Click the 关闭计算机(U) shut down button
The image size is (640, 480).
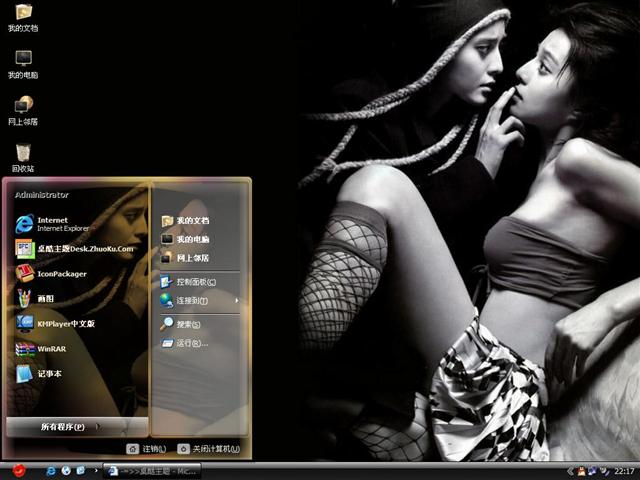209,449
